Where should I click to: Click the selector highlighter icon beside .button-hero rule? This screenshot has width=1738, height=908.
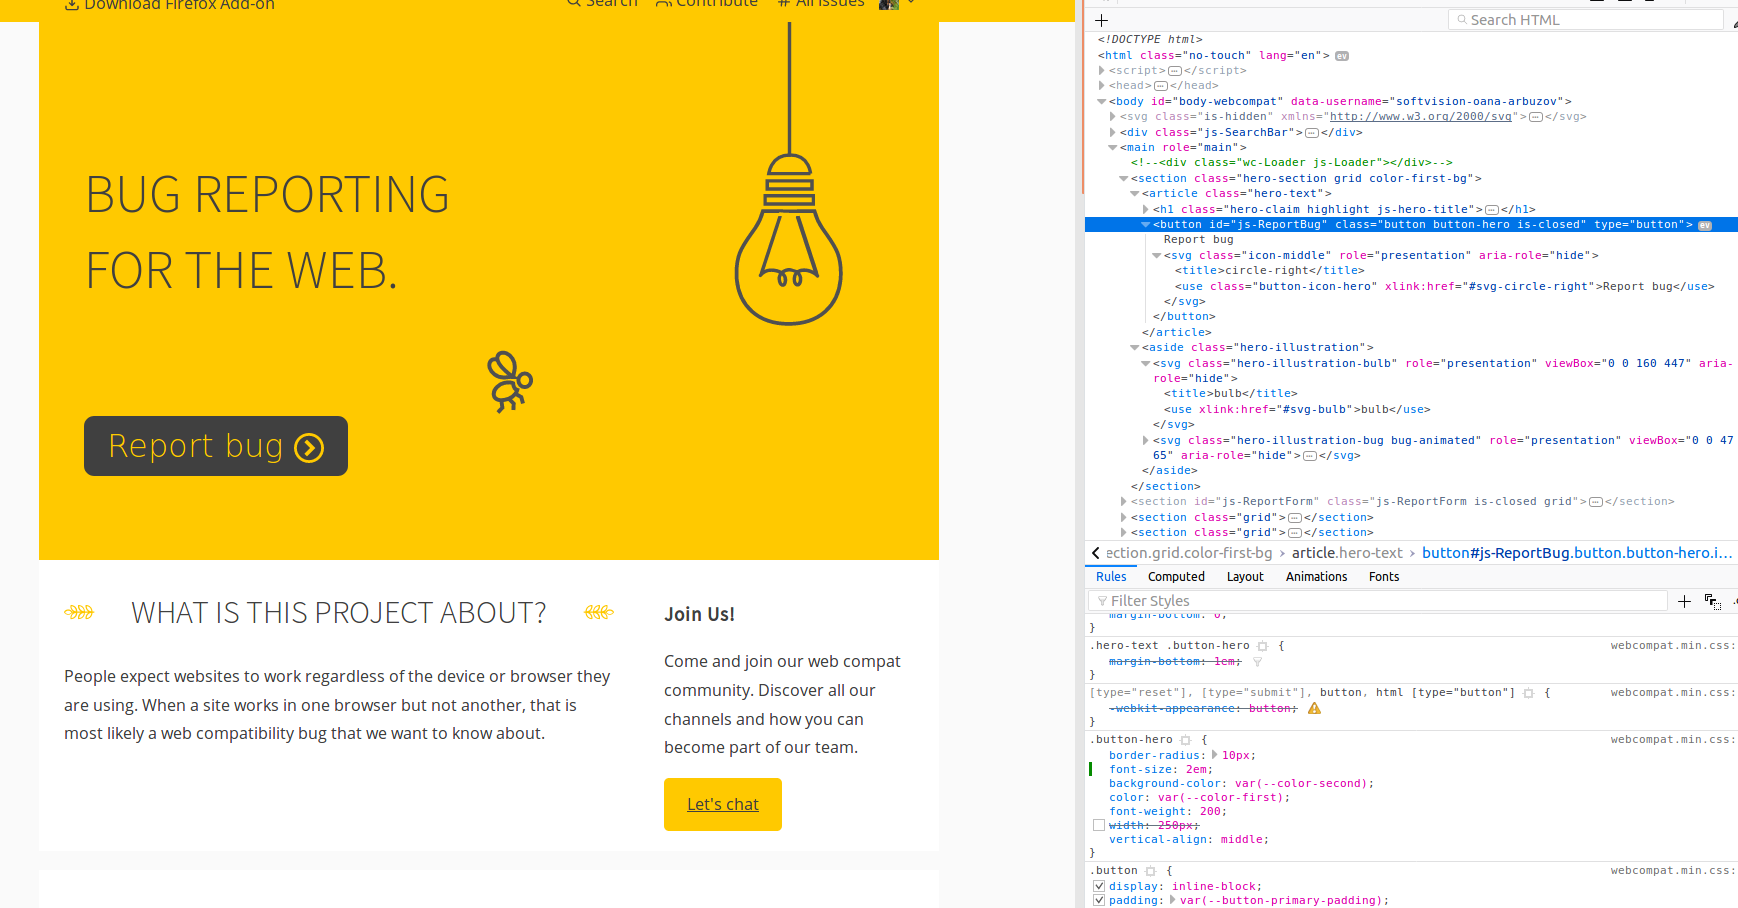pos(1187,739)
